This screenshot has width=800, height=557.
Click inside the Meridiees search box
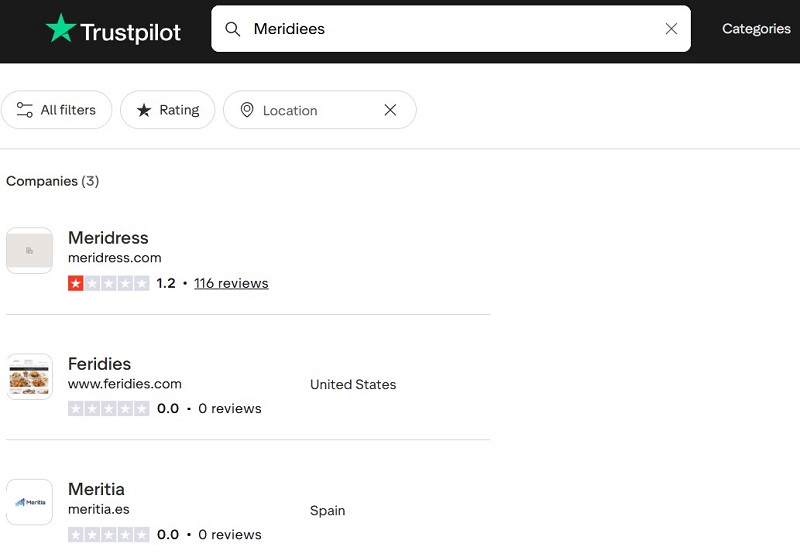pos(451,29)
